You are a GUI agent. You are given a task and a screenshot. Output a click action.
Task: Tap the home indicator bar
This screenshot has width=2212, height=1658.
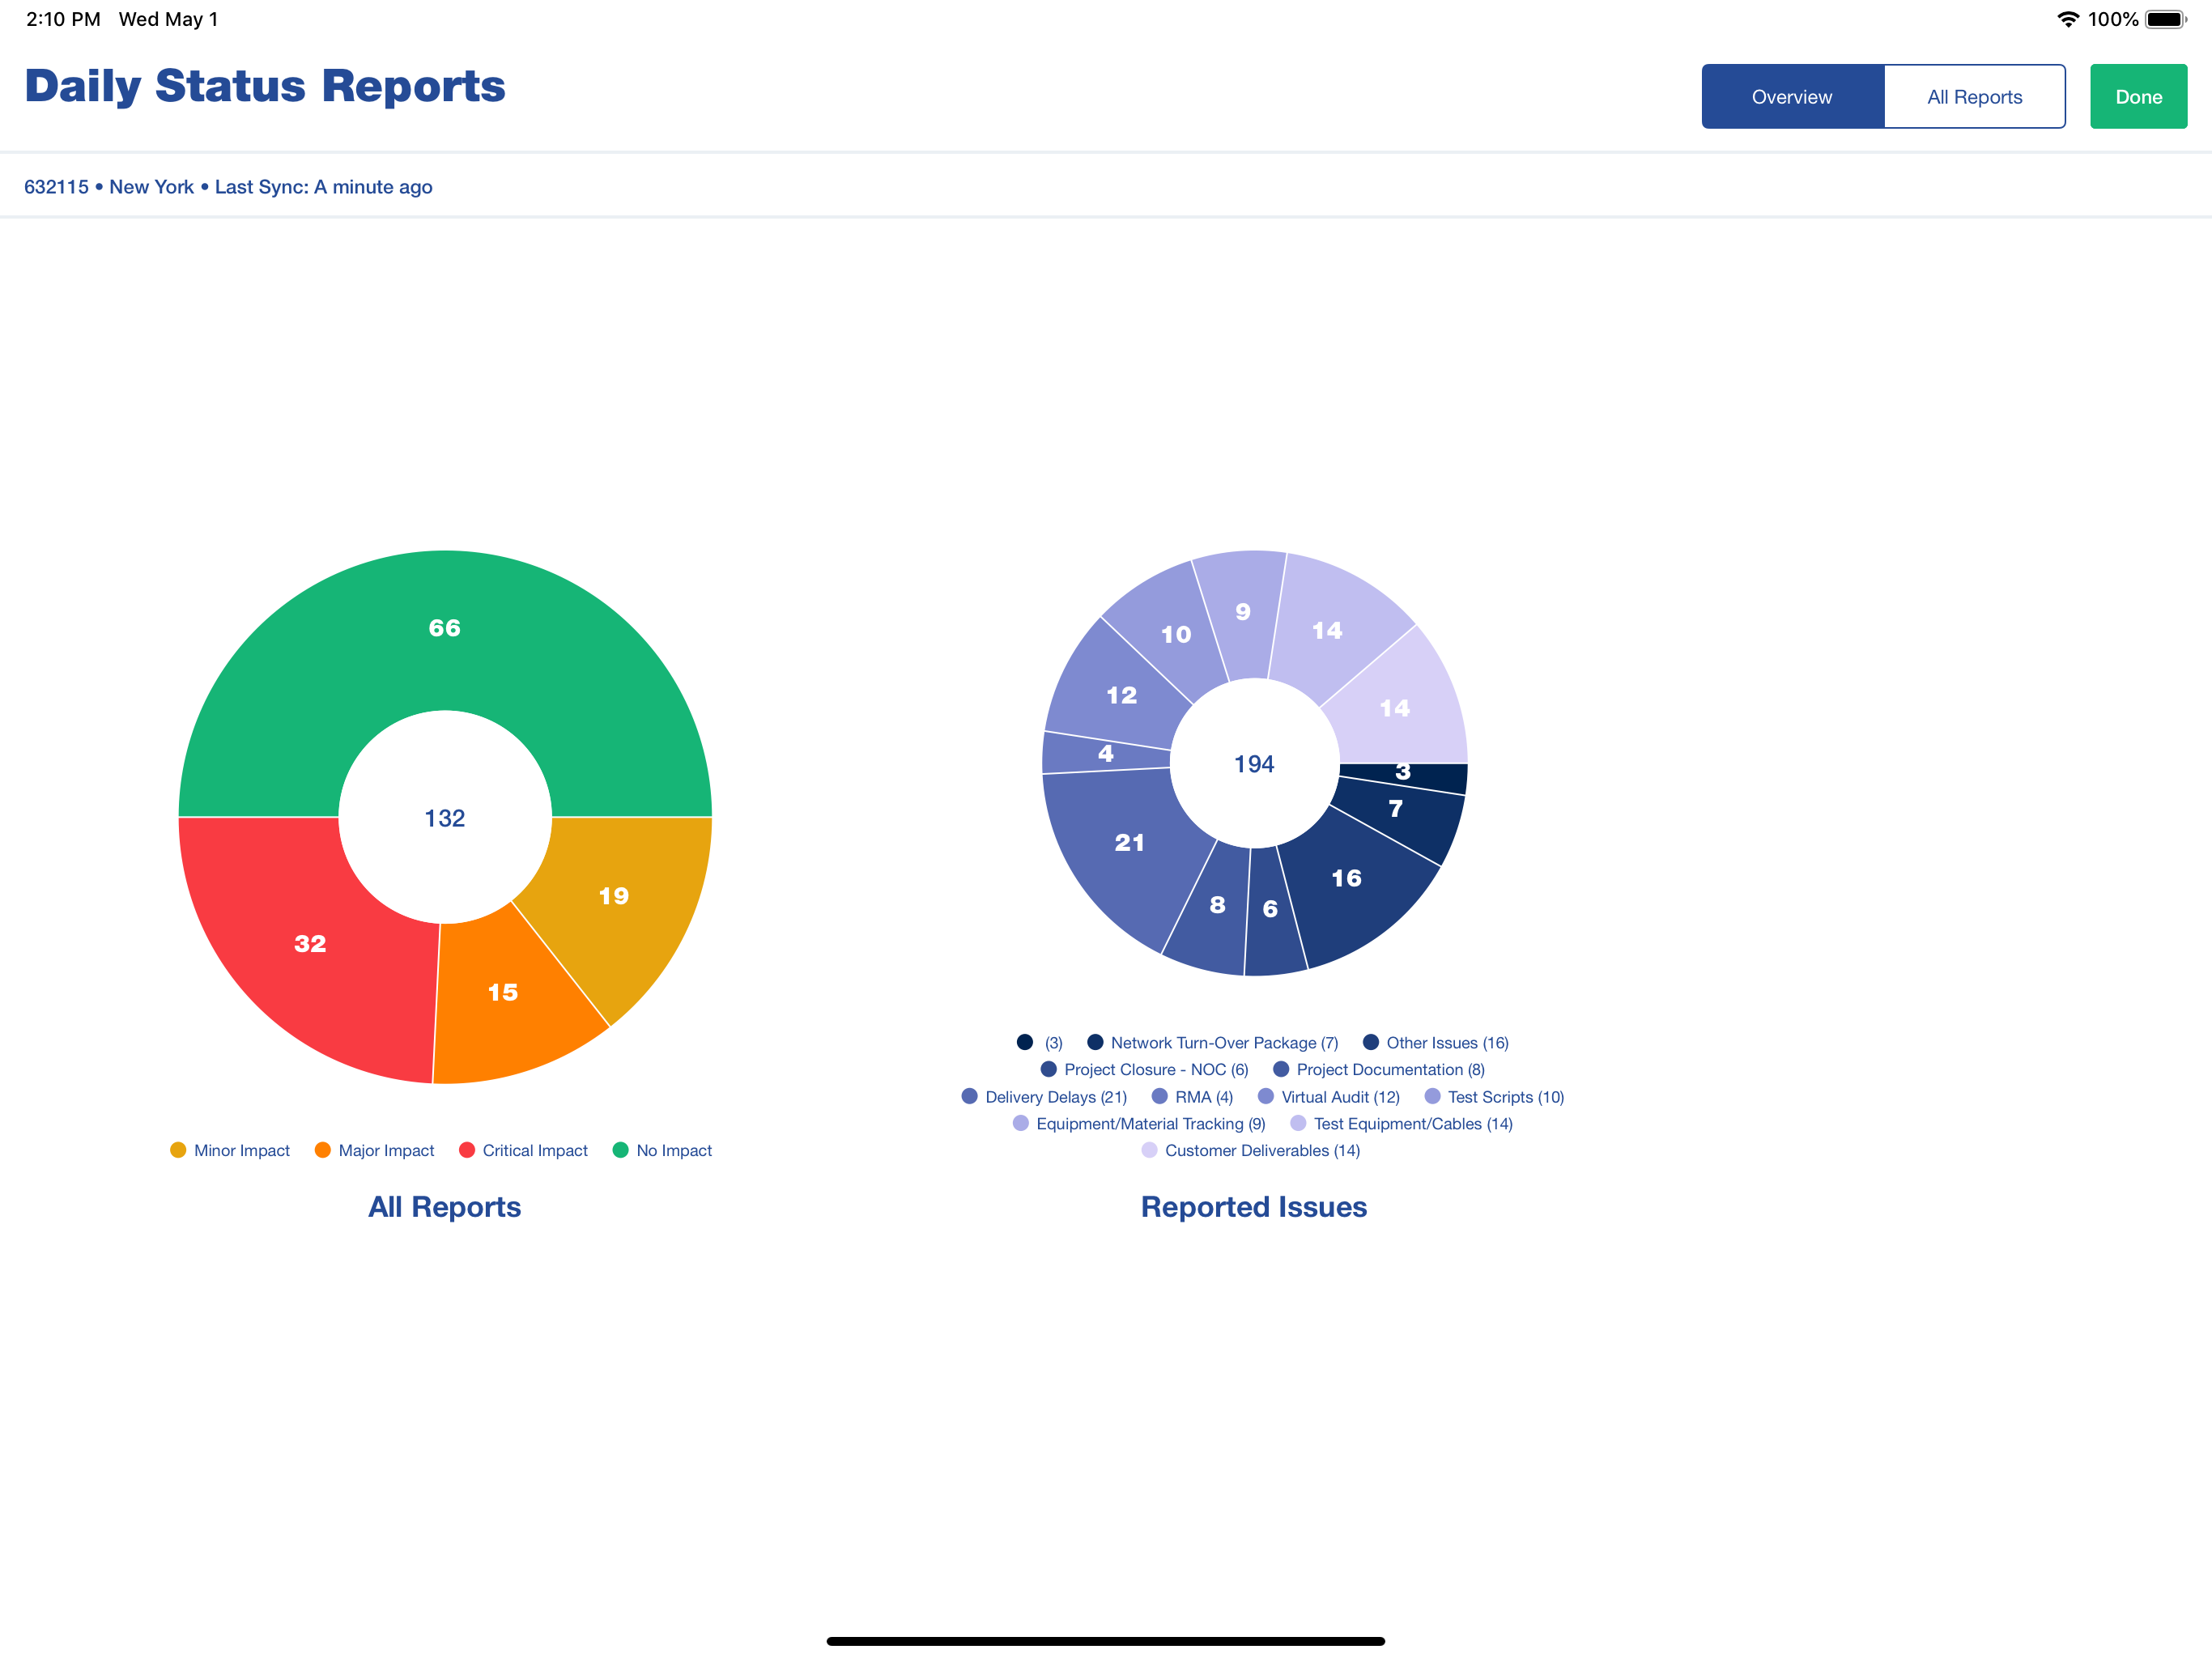[x=1105, y=1641]
